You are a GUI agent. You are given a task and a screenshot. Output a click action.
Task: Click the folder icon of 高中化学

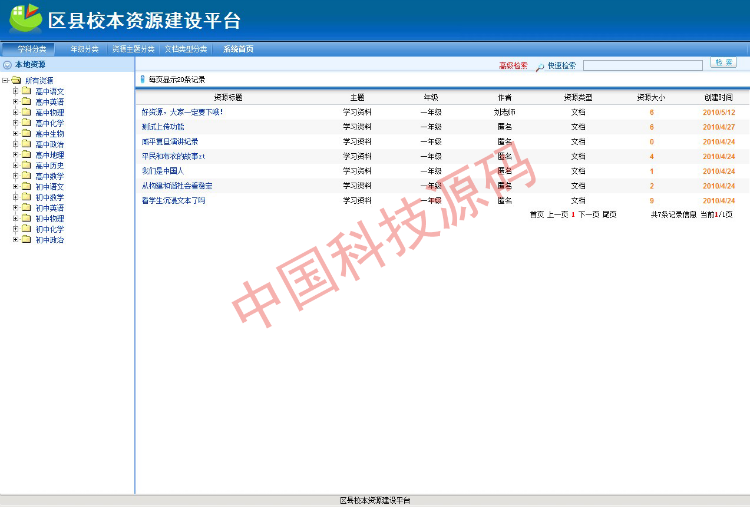point(27,122)
